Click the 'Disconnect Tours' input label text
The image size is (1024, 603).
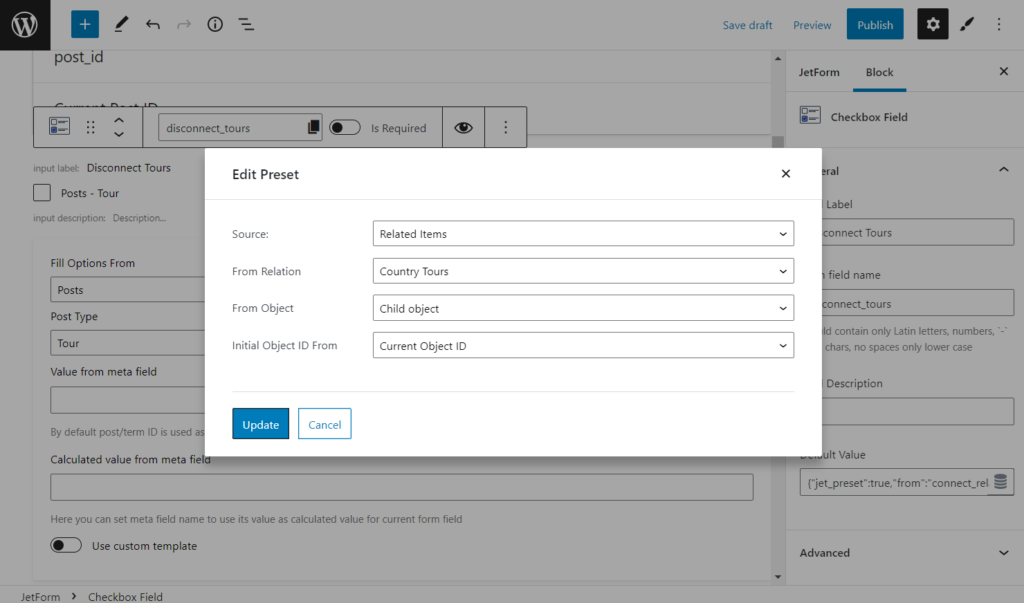click(129, 167)
